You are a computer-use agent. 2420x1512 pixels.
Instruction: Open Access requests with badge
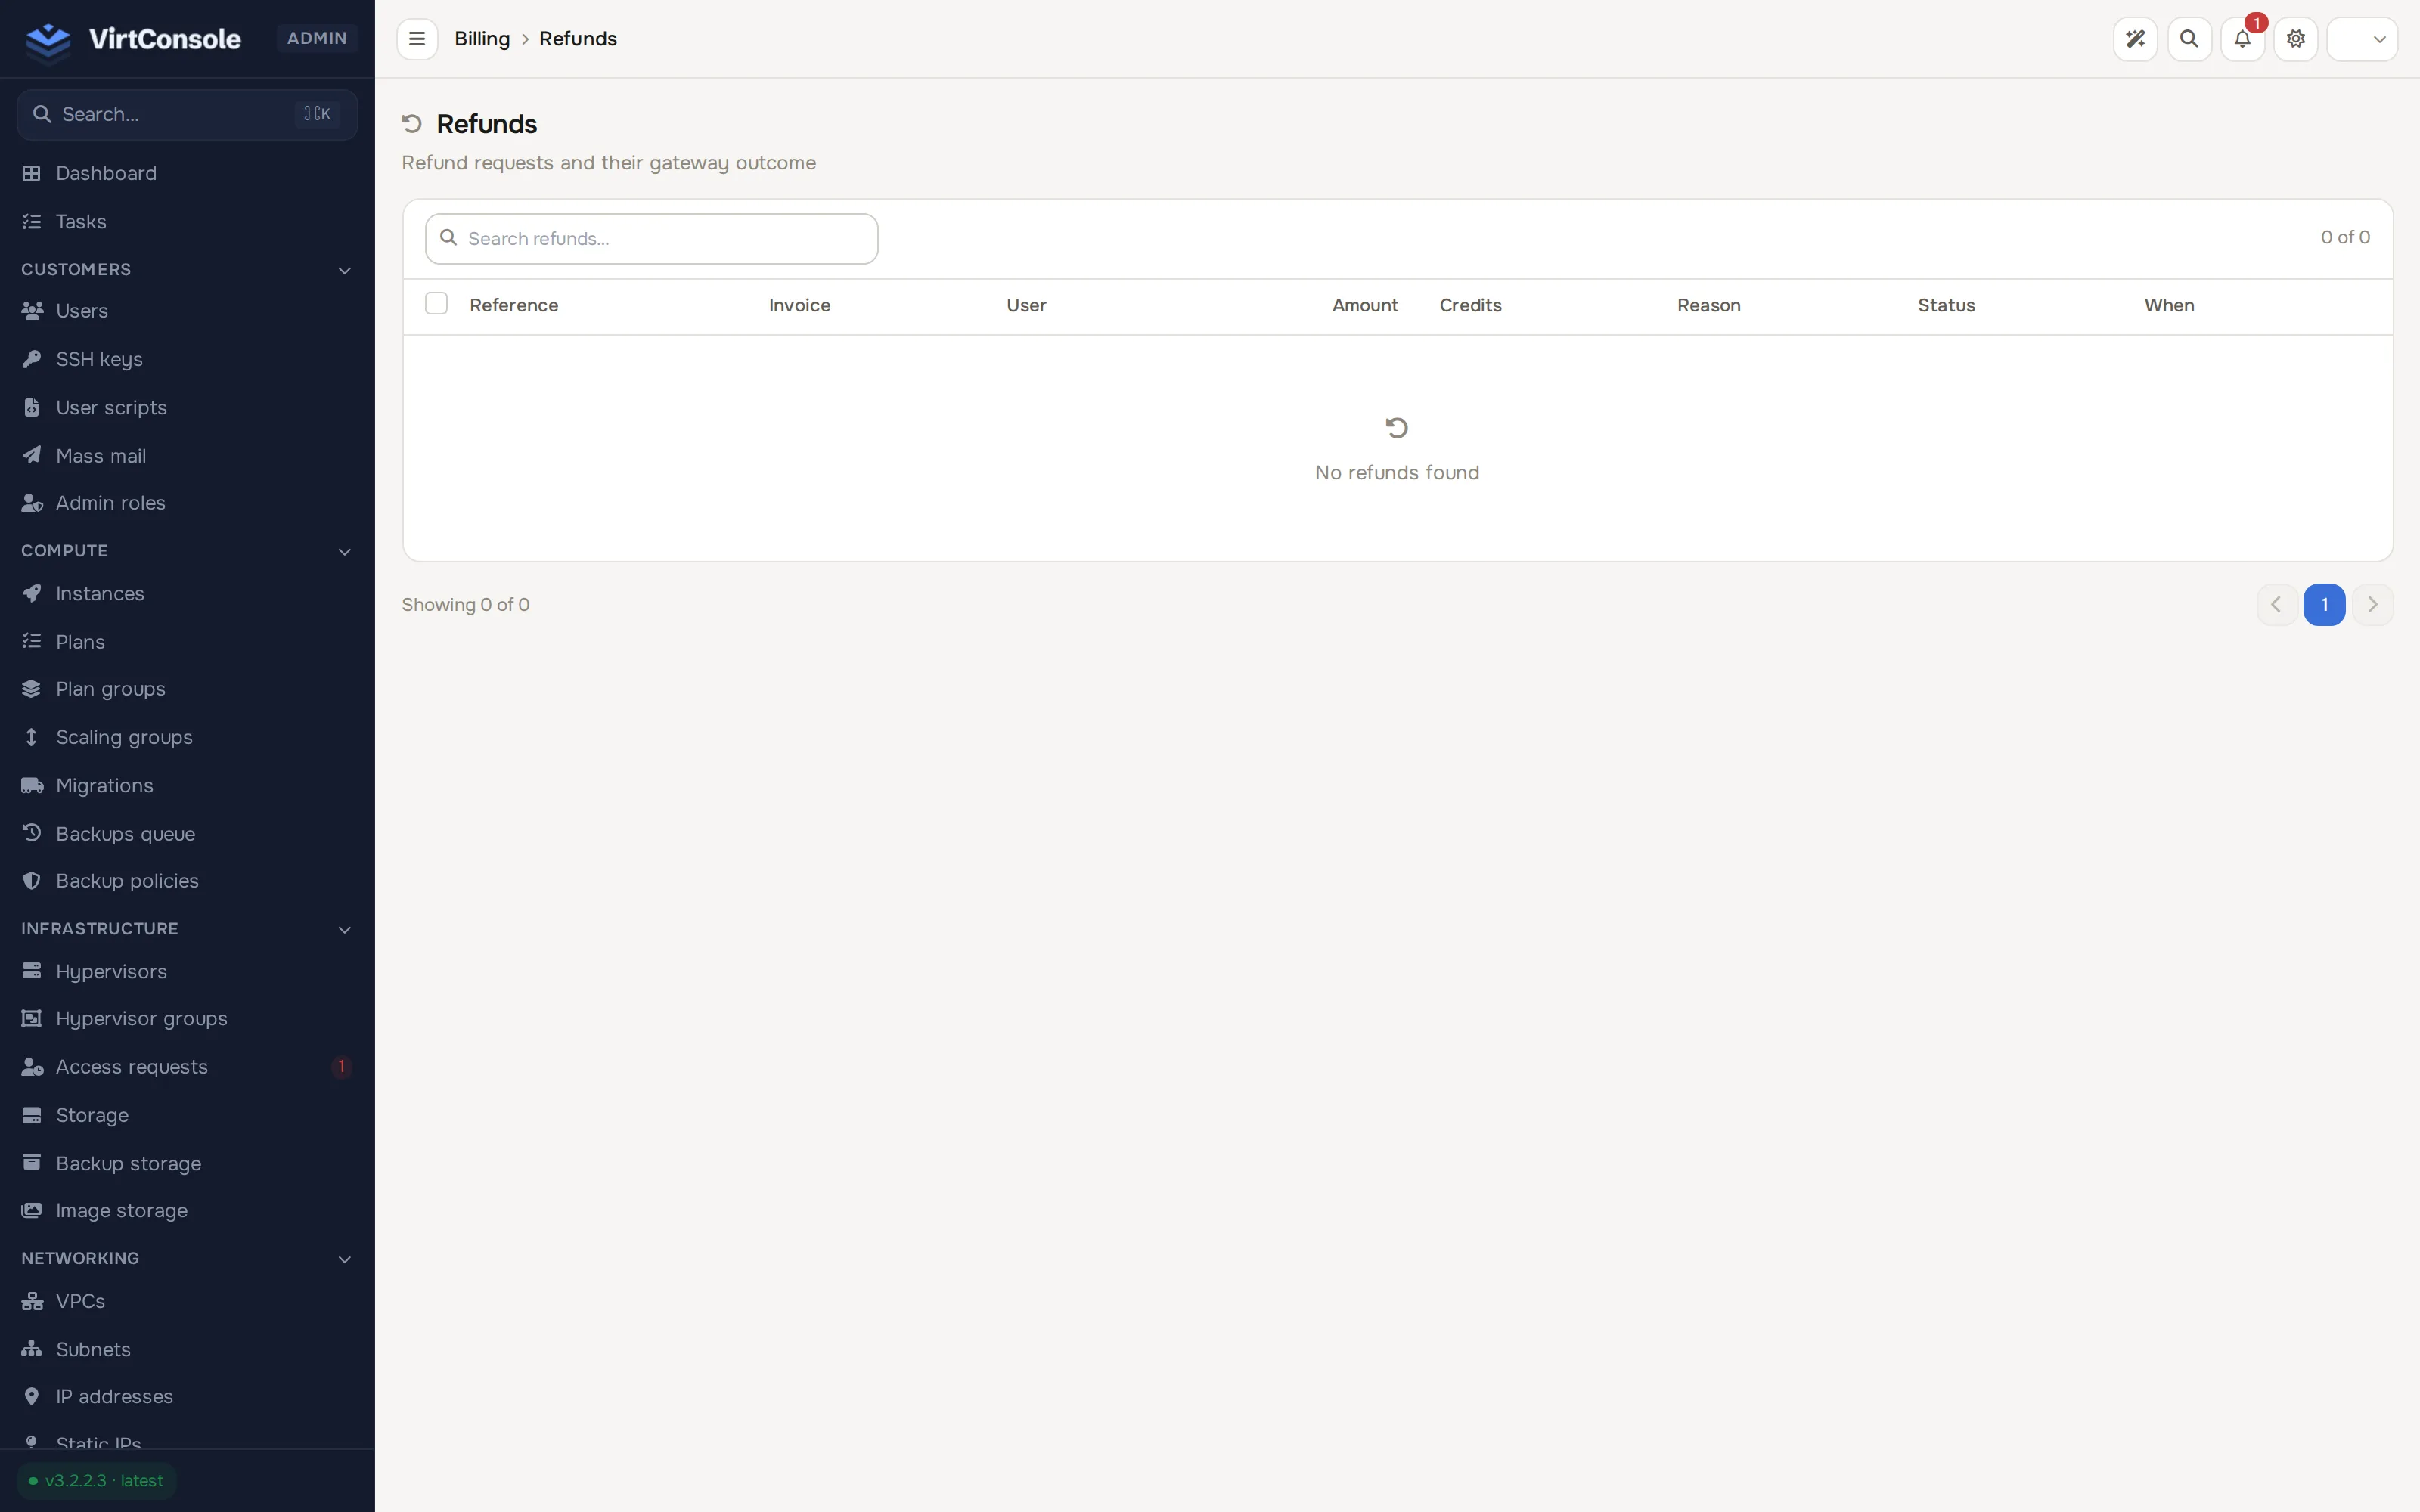(187, 1066)
